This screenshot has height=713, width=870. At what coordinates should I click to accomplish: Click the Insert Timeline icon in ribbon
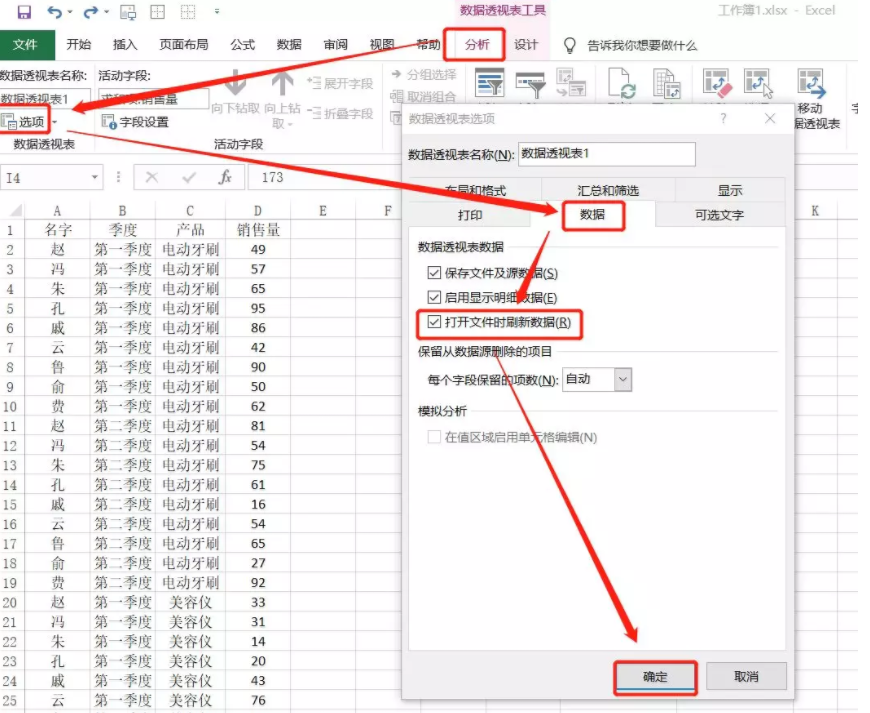click(x=530, y=84)
